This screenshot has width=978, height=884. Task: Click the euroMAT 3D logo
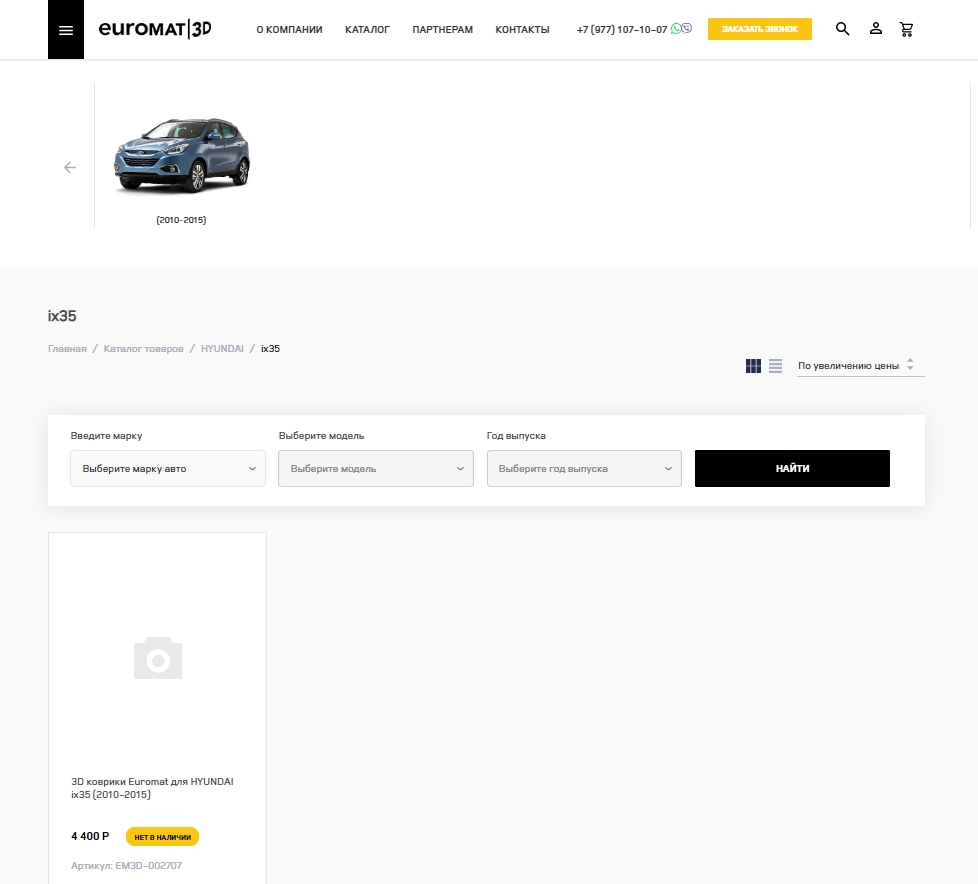155,29
